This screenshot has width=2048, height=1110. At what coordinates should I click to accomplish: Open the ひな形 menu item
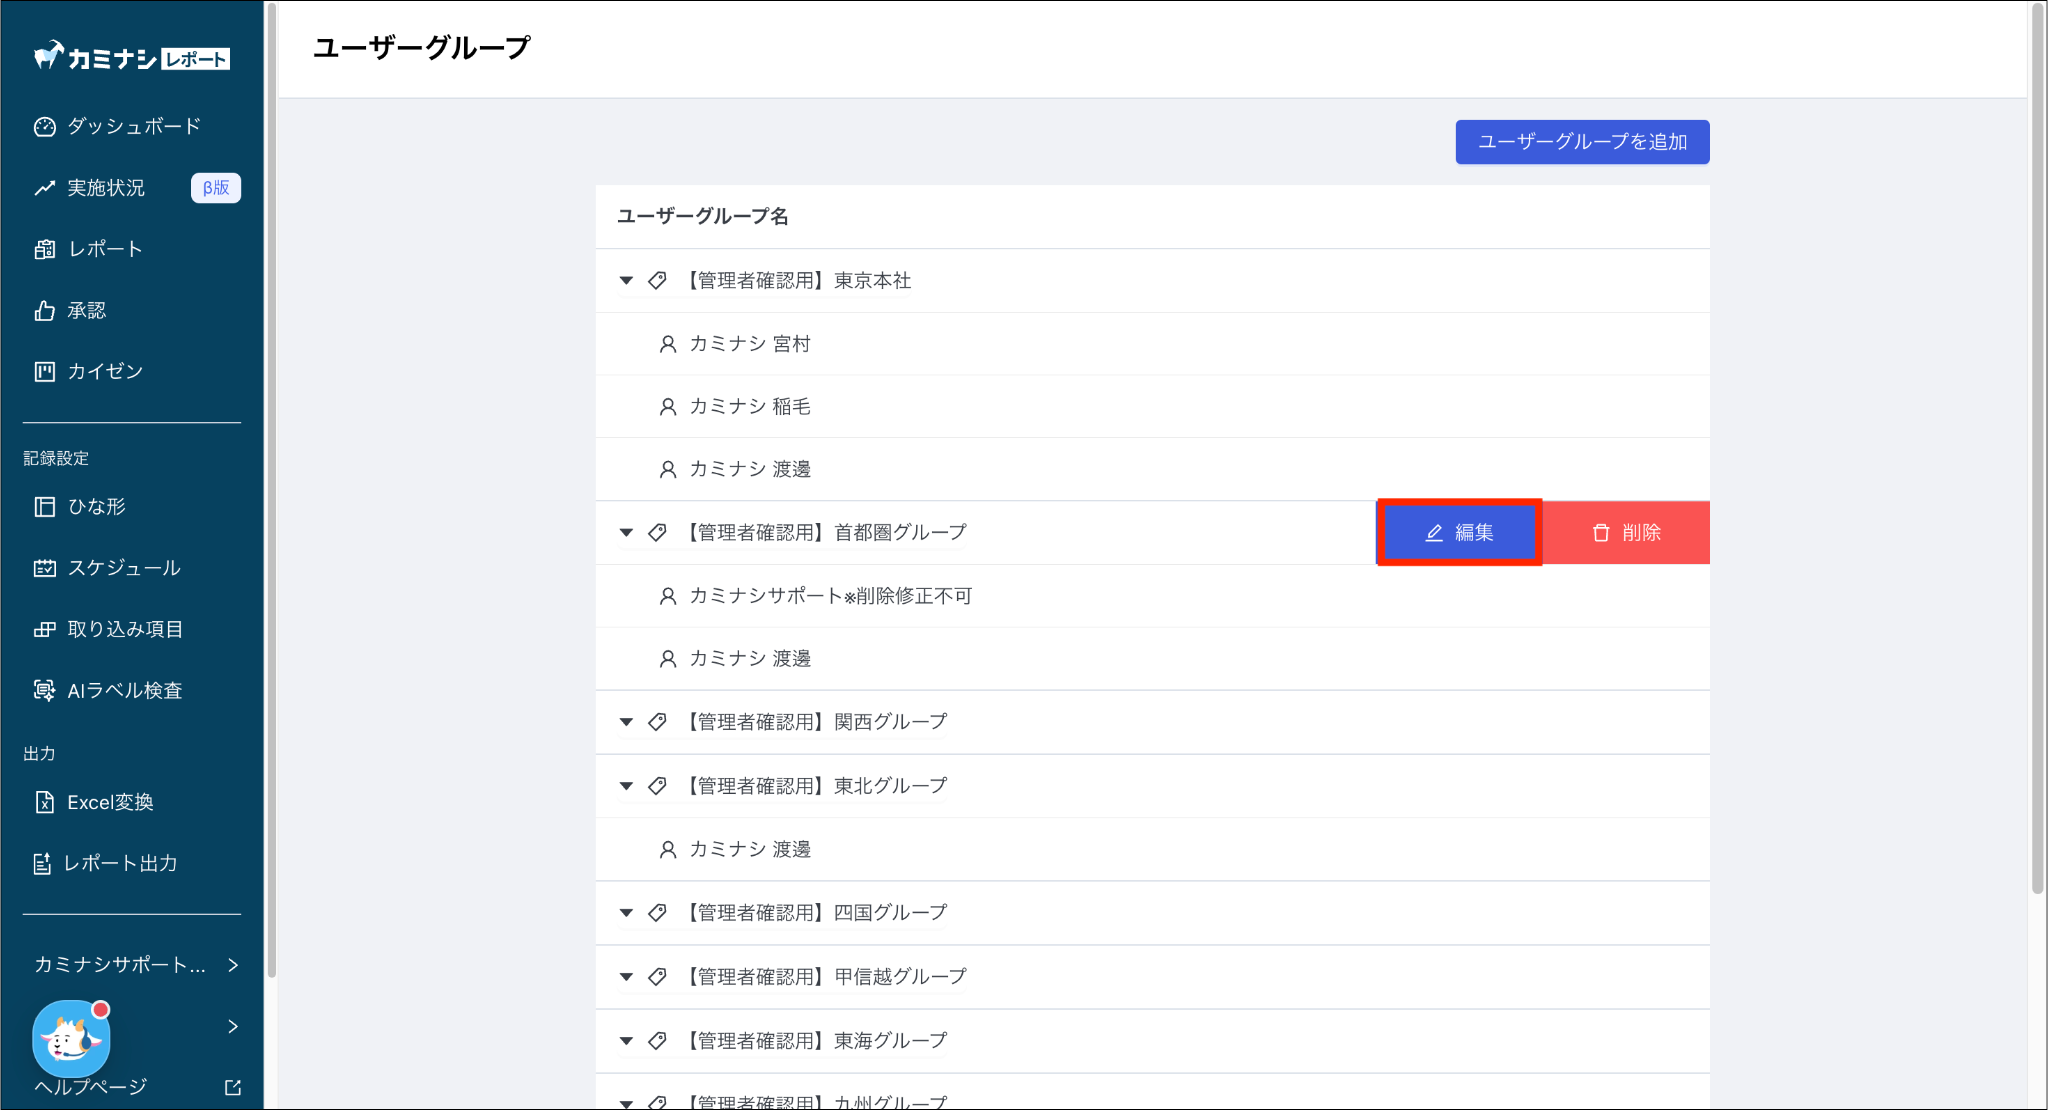pos(97,506)
